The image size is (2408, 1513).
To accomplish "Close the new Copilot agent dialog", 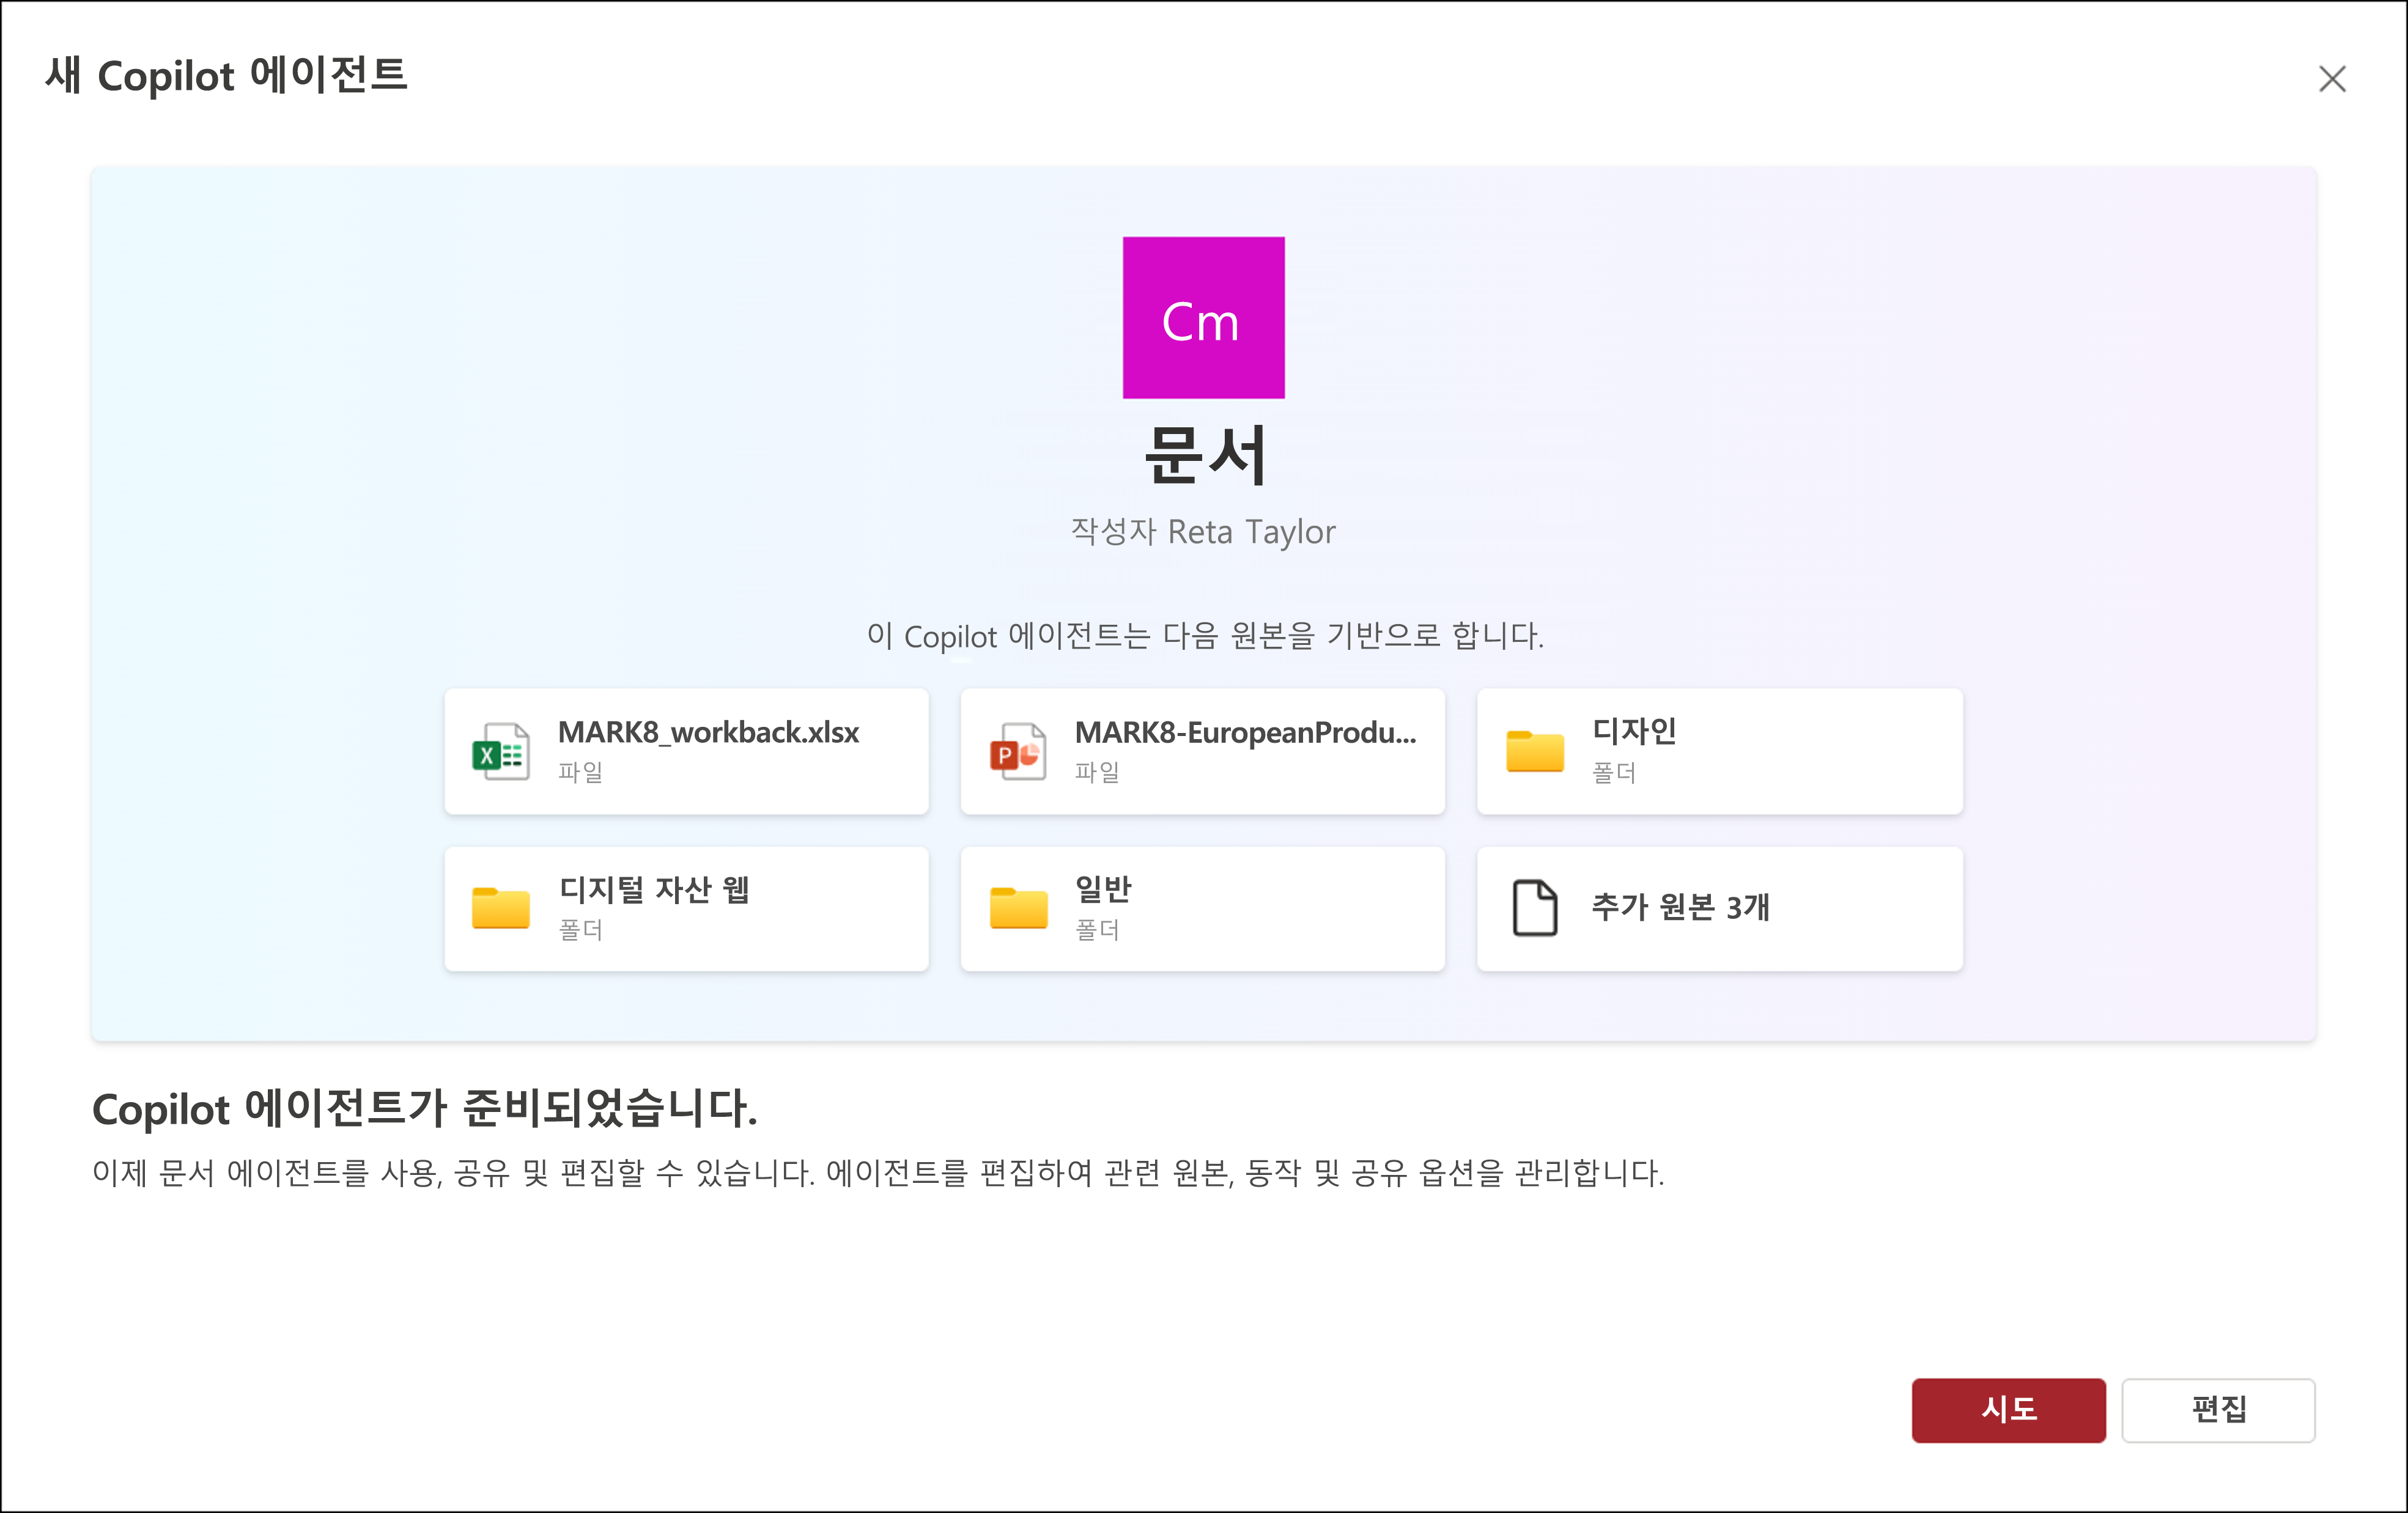I will click(x=2331, y=79).
